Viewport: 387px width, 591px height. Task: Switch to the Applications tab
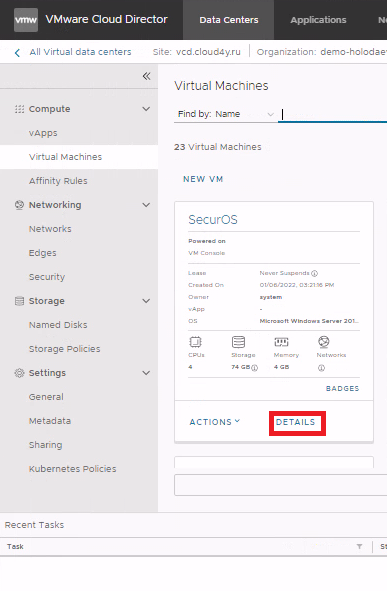(x=318, y=20)
